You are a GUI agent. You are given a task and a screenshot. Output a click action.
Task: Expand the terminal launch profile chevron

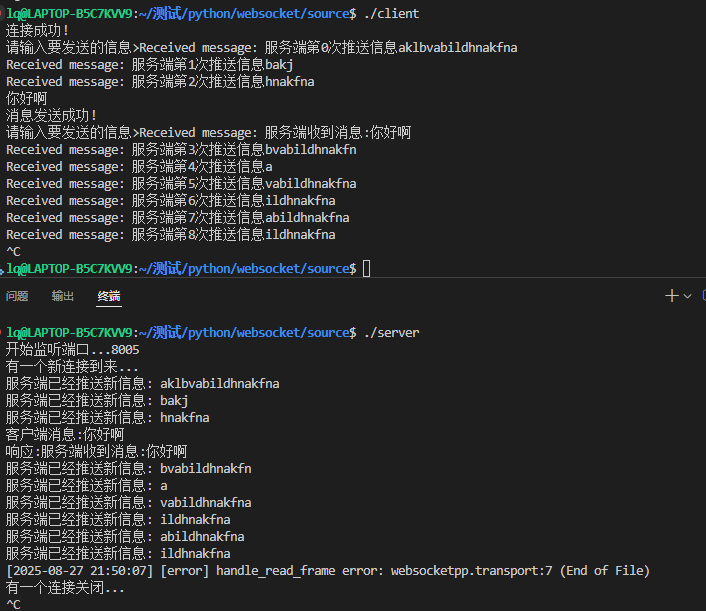pyautogui.click(x=688, y=296)
